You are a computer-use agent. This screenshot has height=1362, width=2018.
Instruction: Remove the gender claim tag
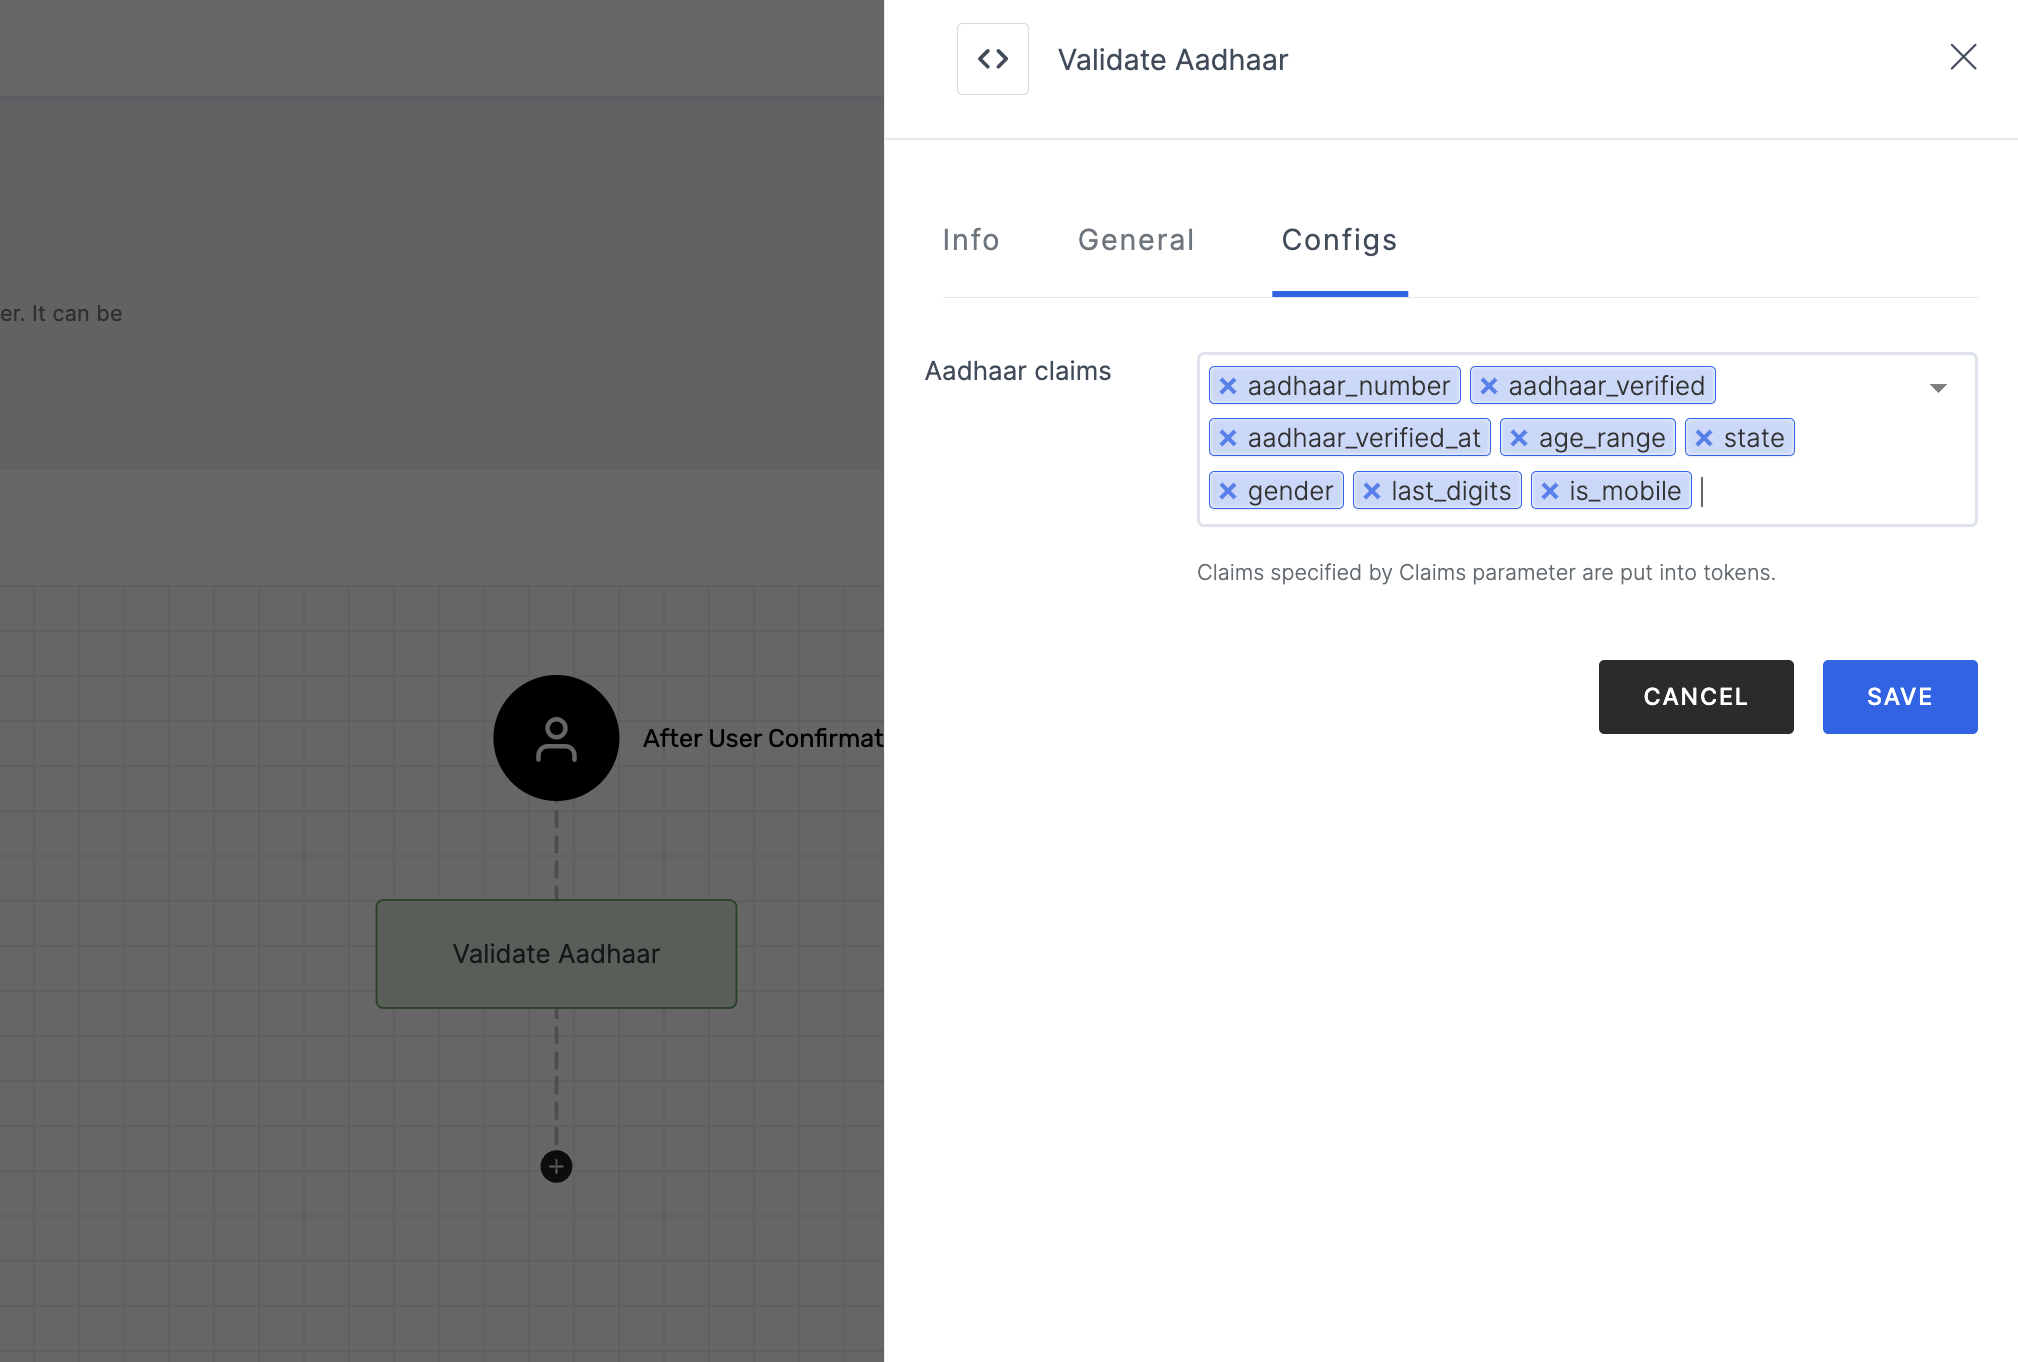pyautogui.click(x=1228, y=491)
